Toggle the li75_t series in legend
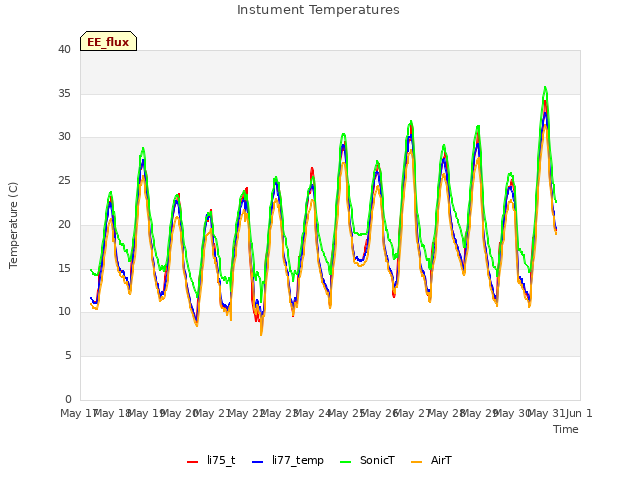This screenshot has width=640, height=480. click(211, 460)
